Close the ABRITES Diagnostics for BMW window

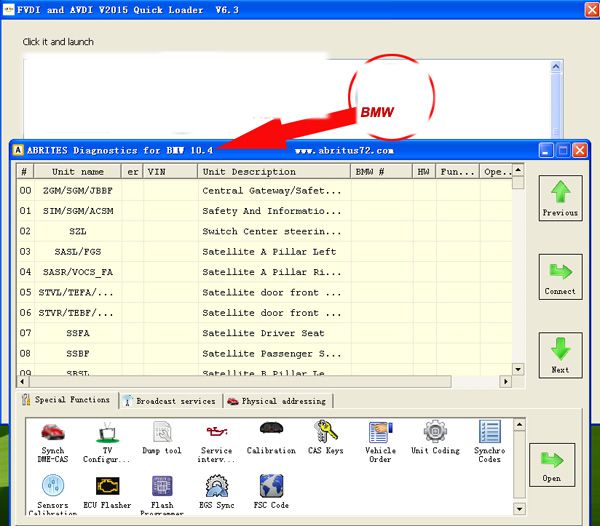[580, 150]
